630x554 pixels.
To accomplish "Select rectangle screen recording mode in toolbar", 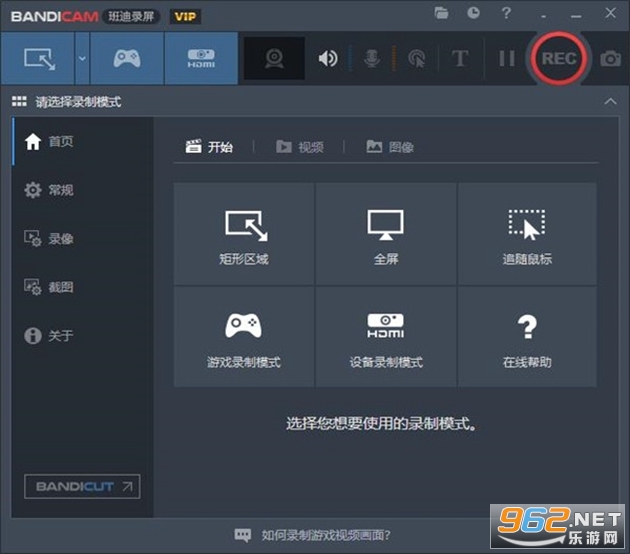I will 38,58.
